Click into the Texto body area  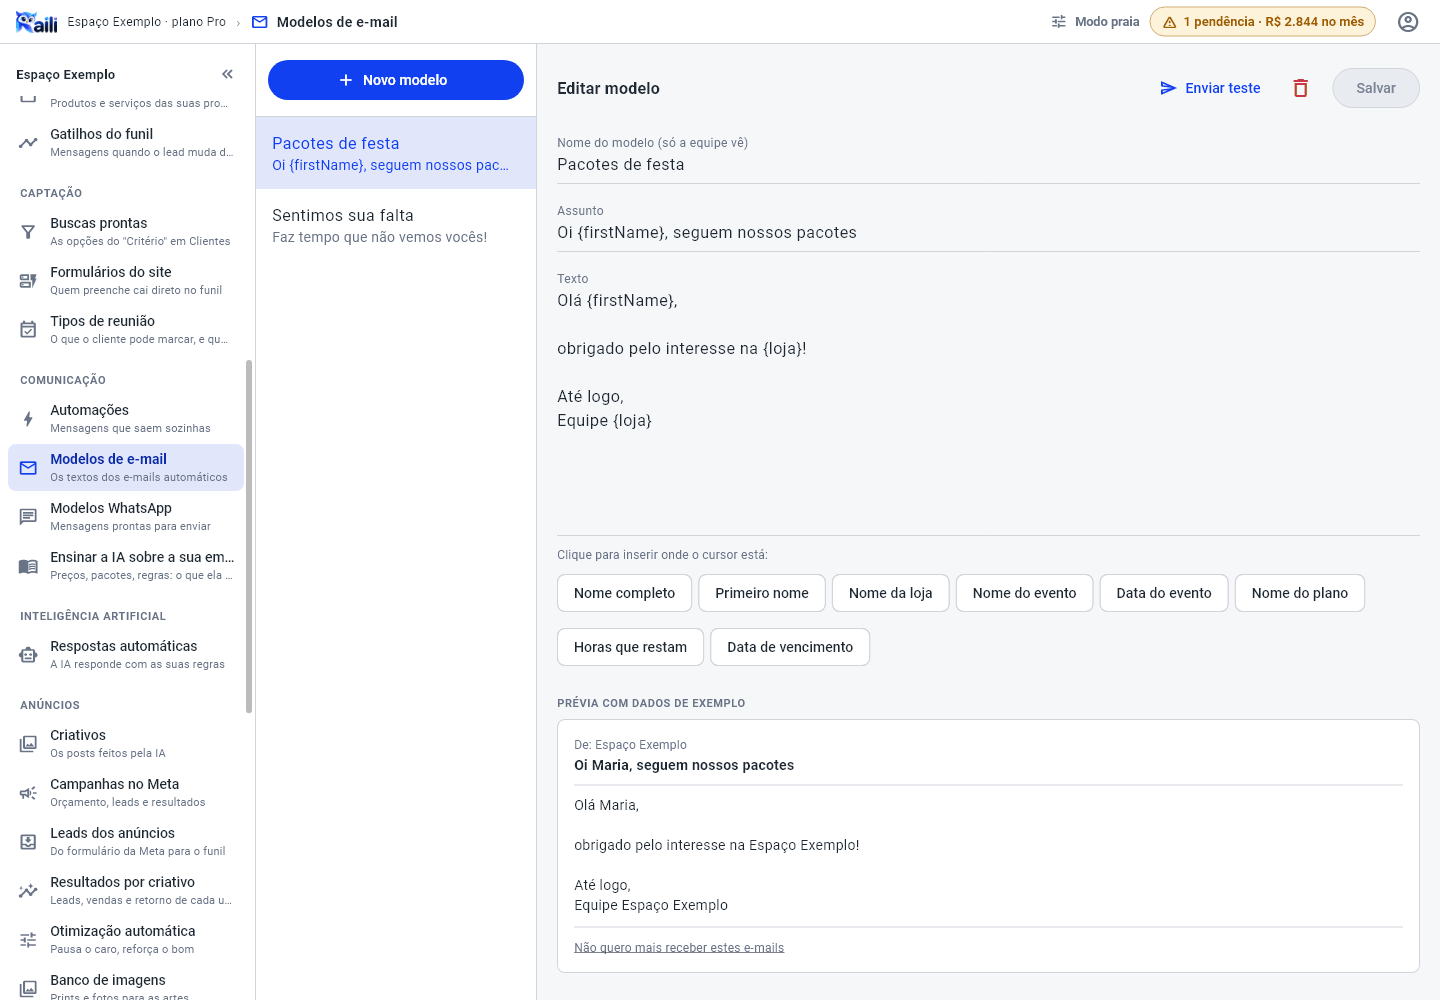coord(988,410)
